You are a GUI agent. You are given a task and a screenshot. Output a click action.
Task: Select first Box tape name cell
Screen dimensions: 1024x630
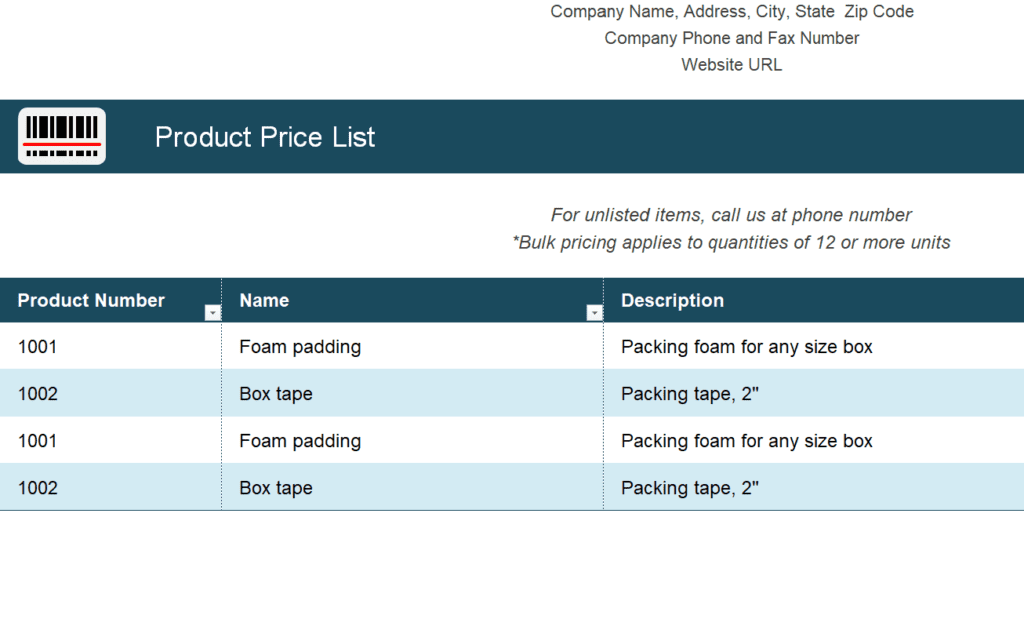click(x=412, y=394)
